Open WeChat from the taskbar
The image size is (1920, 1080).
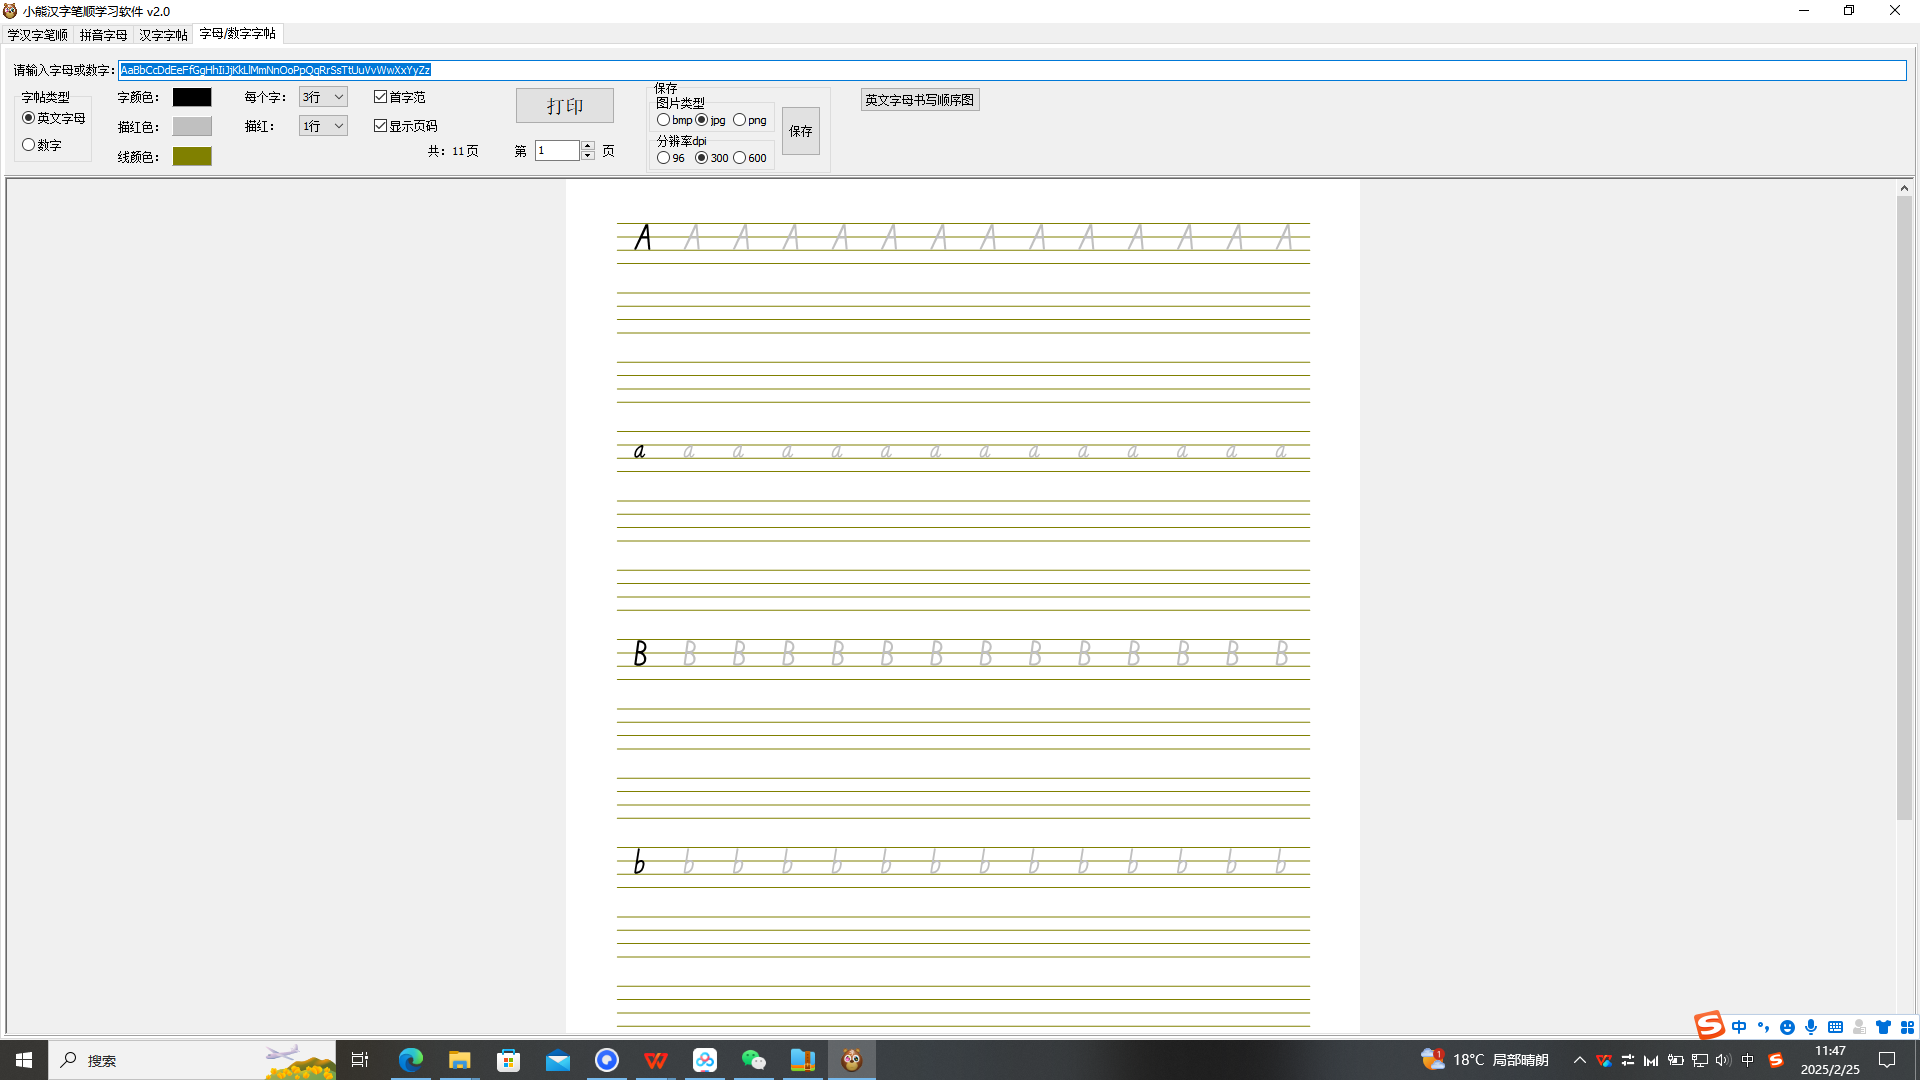point(754,1060)
